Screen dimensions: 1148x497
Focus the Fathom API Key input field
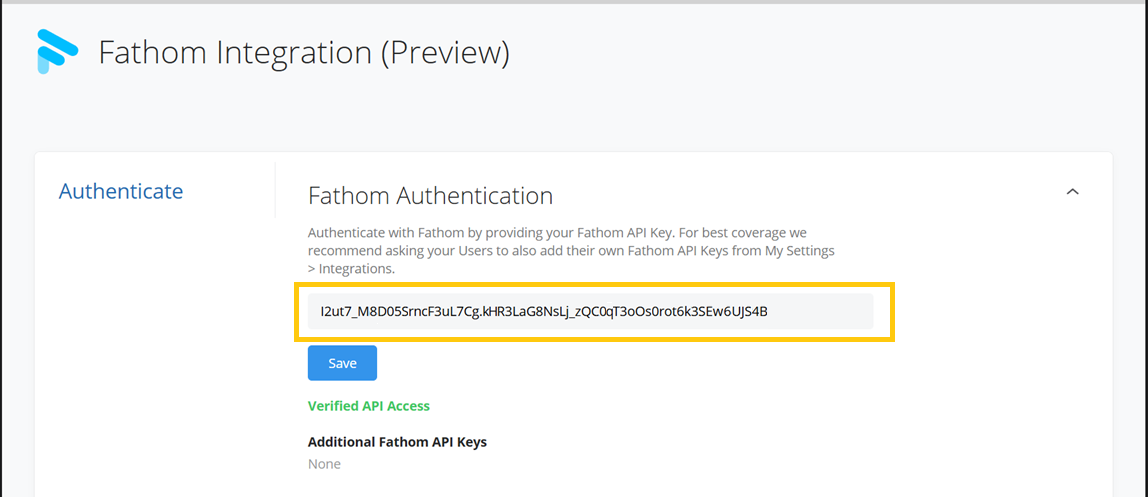coord(590,311)
